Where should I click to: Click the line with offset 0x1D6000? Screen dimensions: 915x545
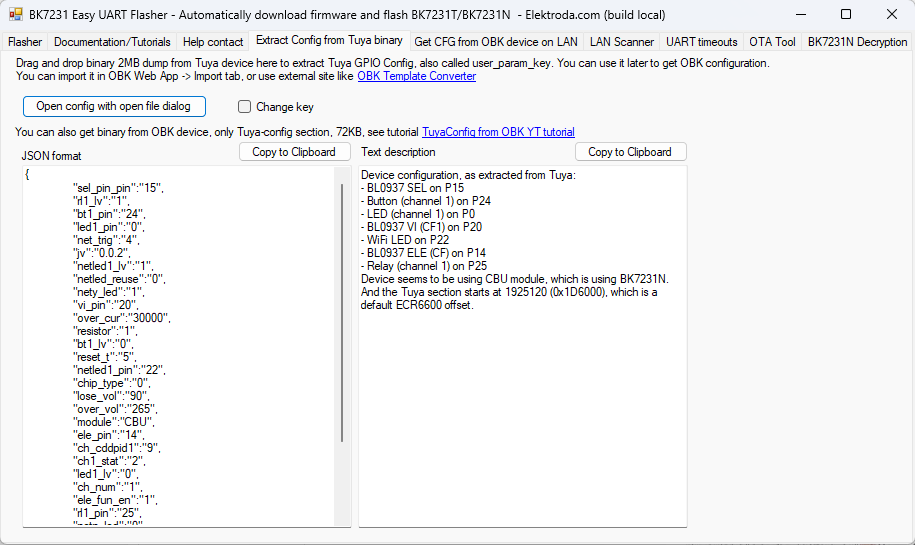click(509, 292)
